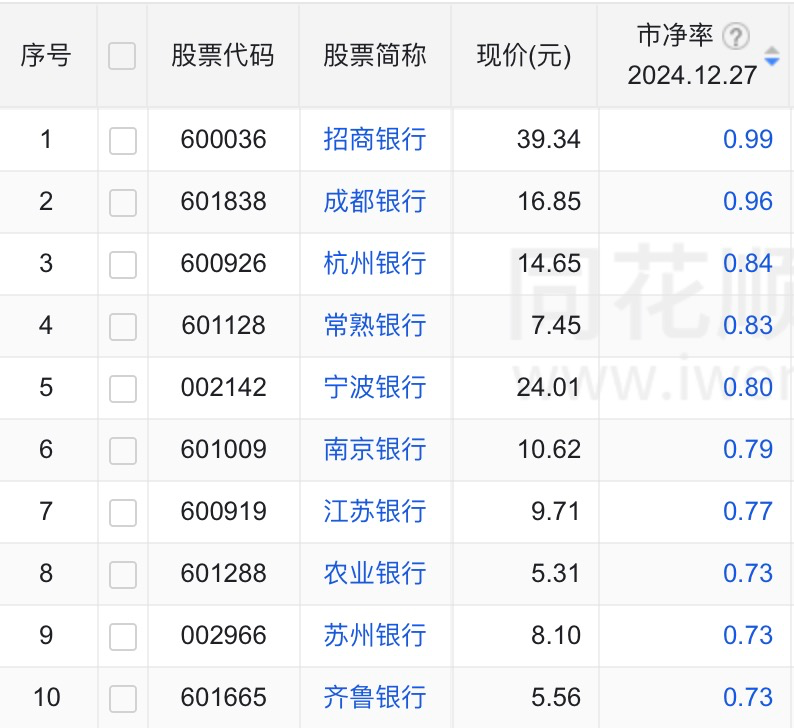
Task: Open the 招商银行 stock link
Action: [x=375, y=139]
